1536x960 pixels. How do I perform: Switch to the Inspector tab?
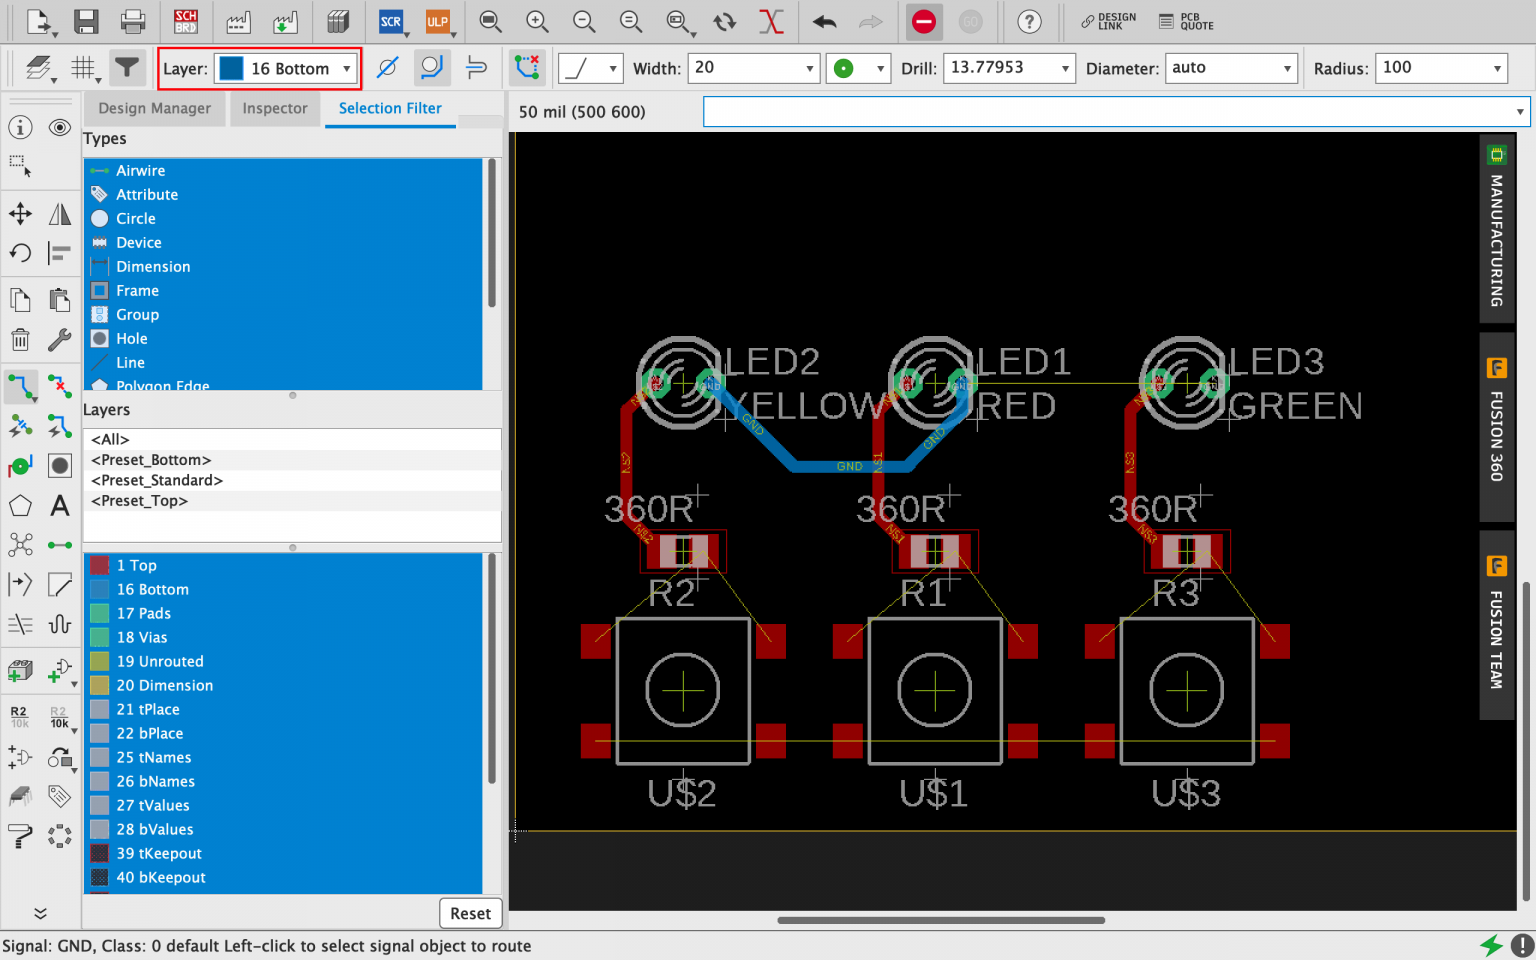pos(275,108)
